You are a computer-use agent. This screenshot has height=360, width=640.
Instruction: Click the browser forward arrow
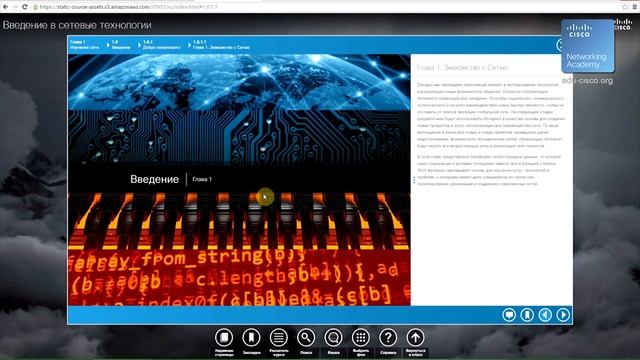click(15, 7)
